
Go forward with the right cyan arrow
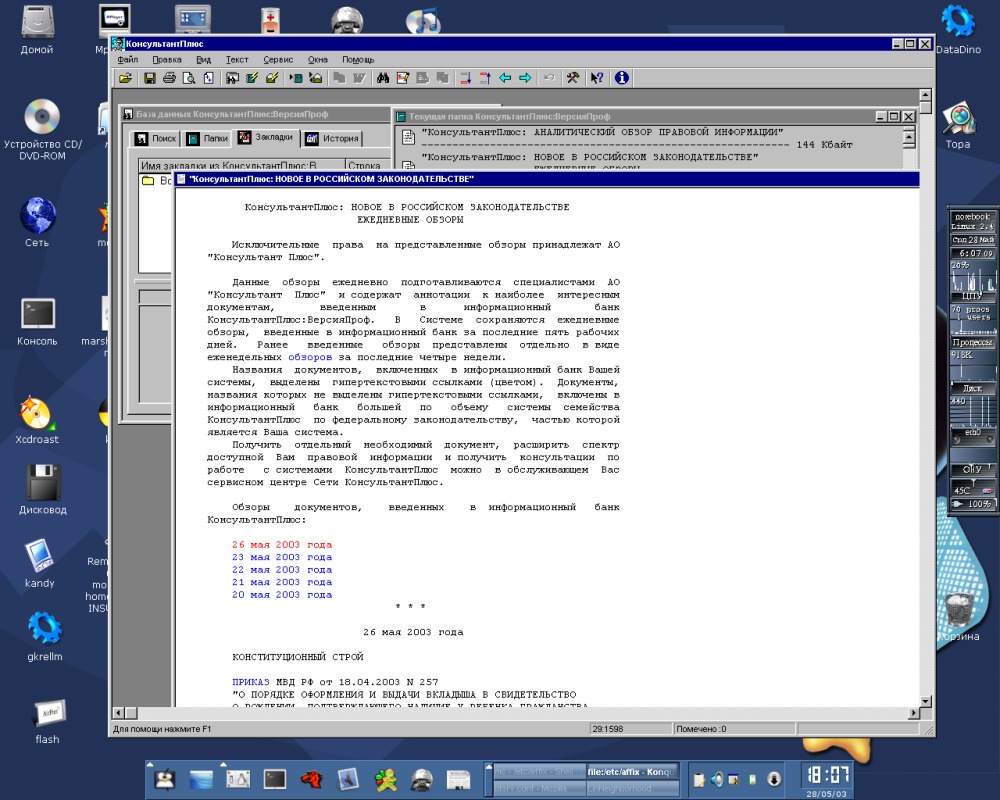525,78
